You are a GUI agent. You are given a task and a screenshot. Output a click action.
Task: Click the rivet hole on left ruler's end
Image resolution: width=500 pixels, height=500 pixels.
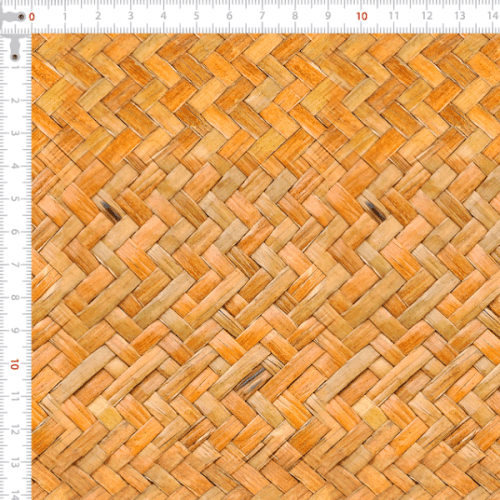click(15, 57)
